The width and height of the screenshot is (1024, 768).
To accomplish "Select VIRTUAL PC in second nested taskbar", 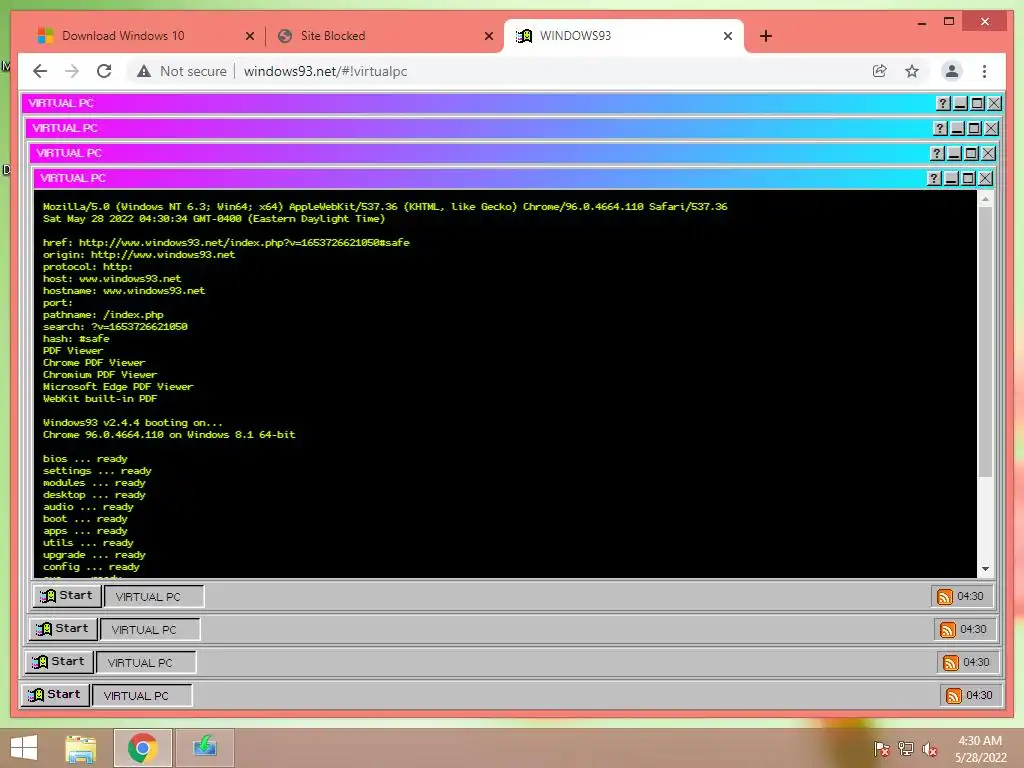I will pos(150,630).
